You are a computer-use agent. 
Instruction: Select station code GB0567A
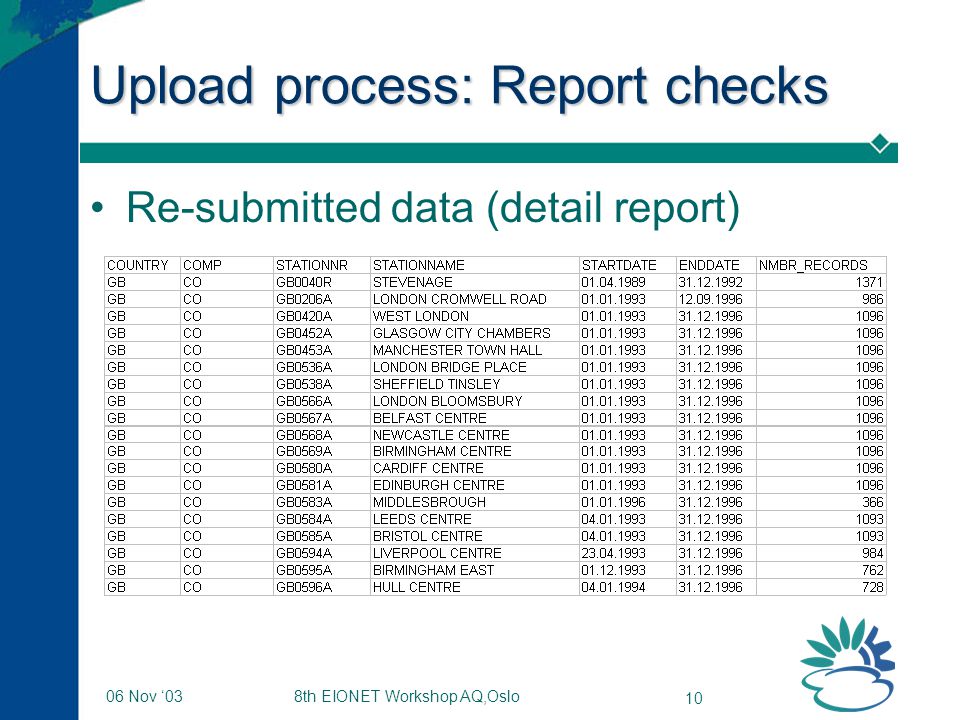(x=304, y=418)
